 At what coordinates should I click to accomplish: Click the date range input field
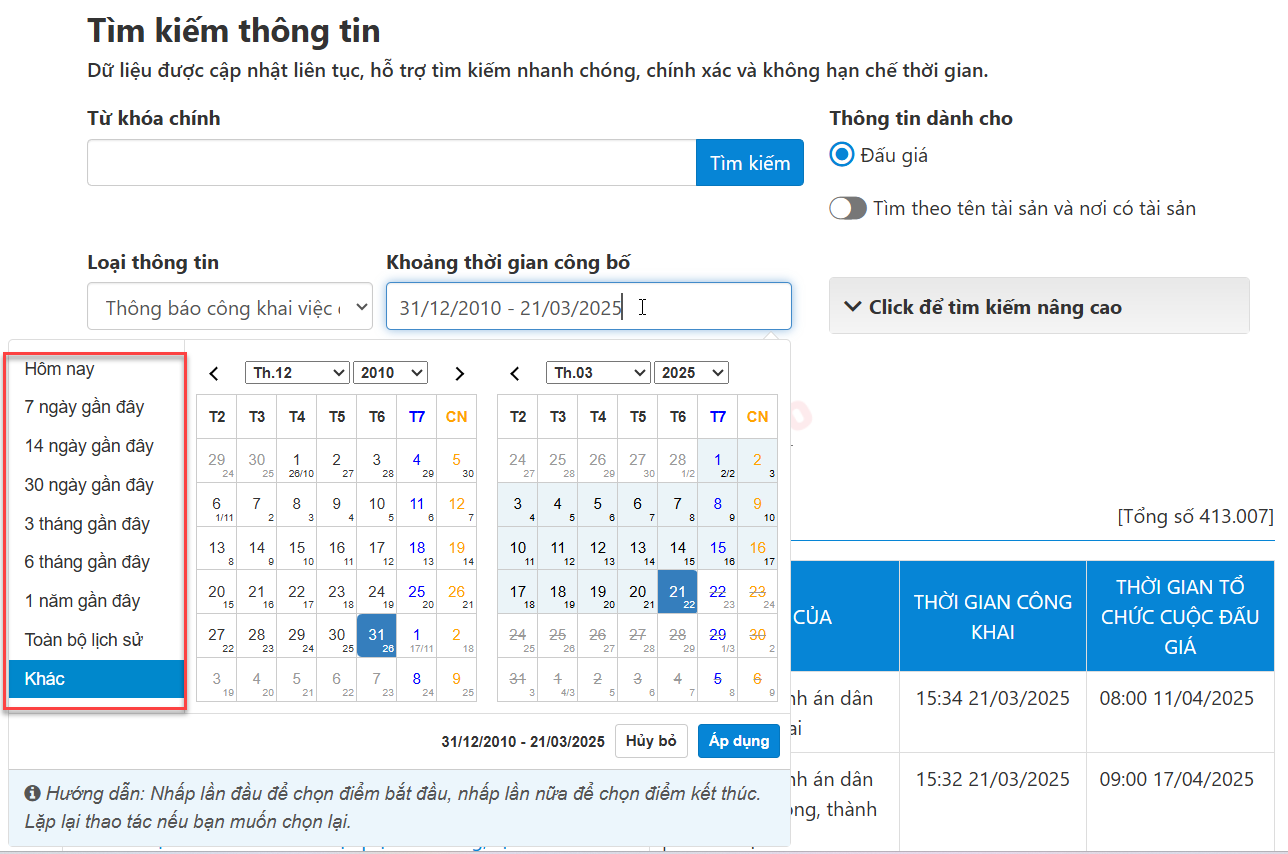click(x=589, y=307)
